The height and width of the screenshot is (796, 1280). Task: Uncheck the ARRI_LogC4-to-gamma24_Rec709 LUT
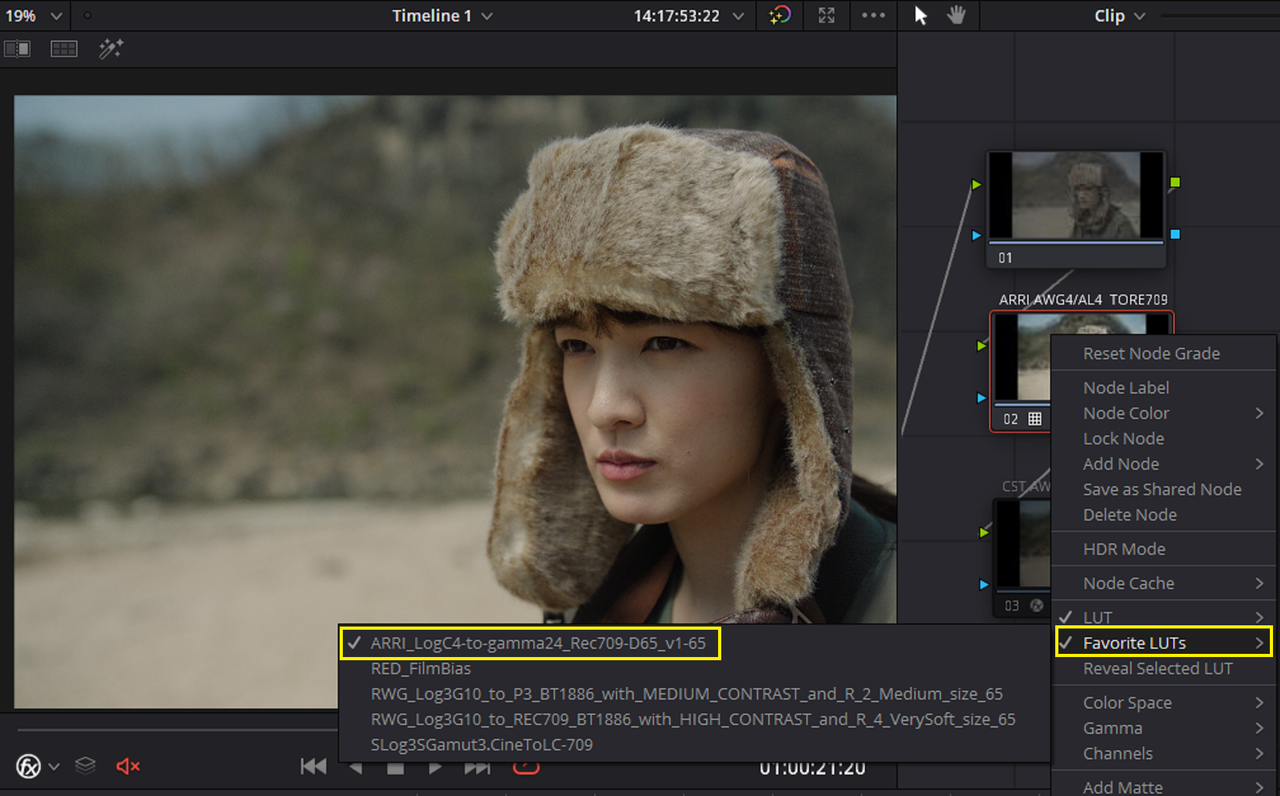pyautogui.click(x=695, y=643)
